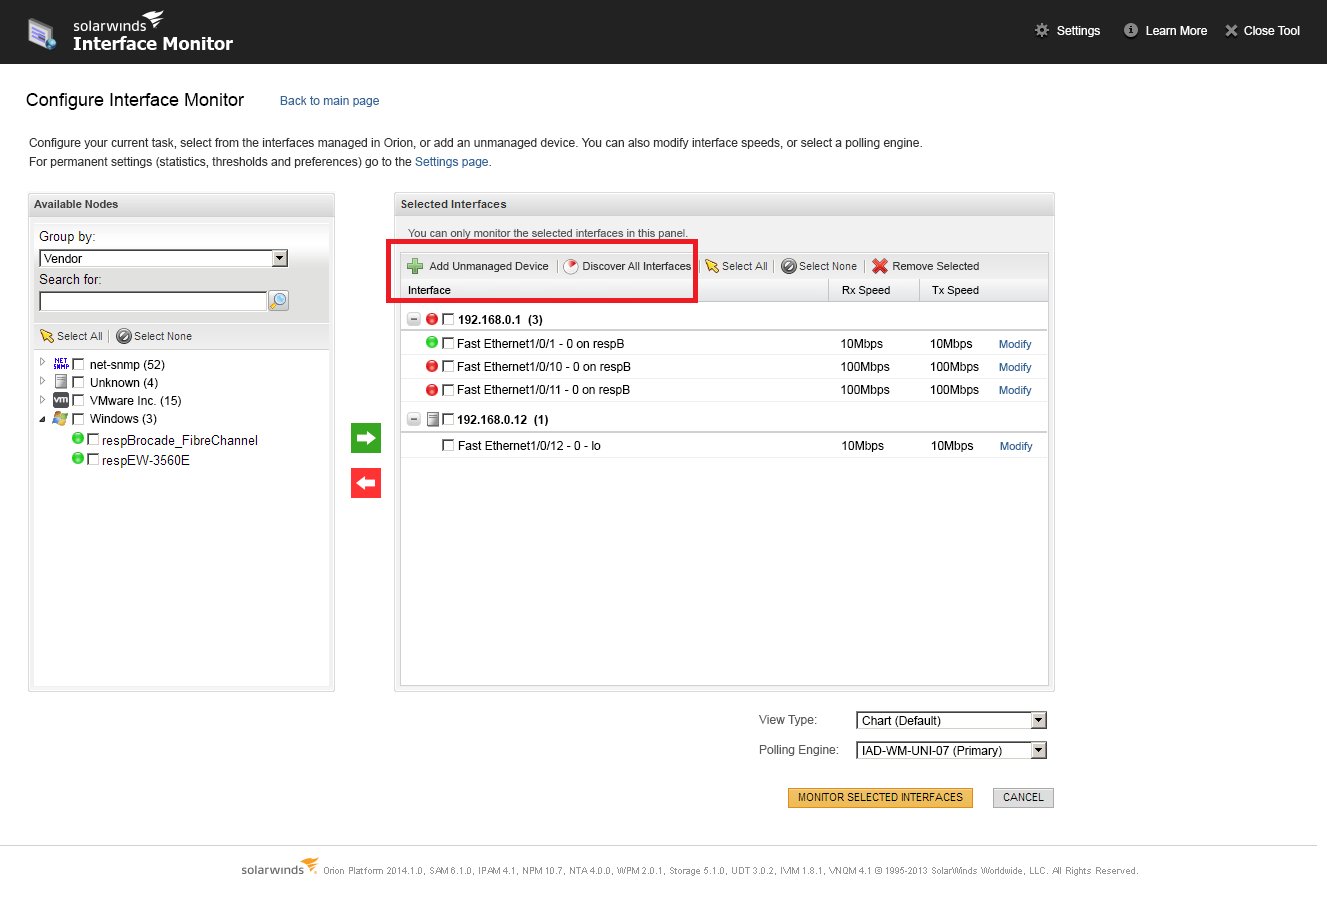
Task: Collapse the 192.168.0.1 node group
Action: point(414,319)
